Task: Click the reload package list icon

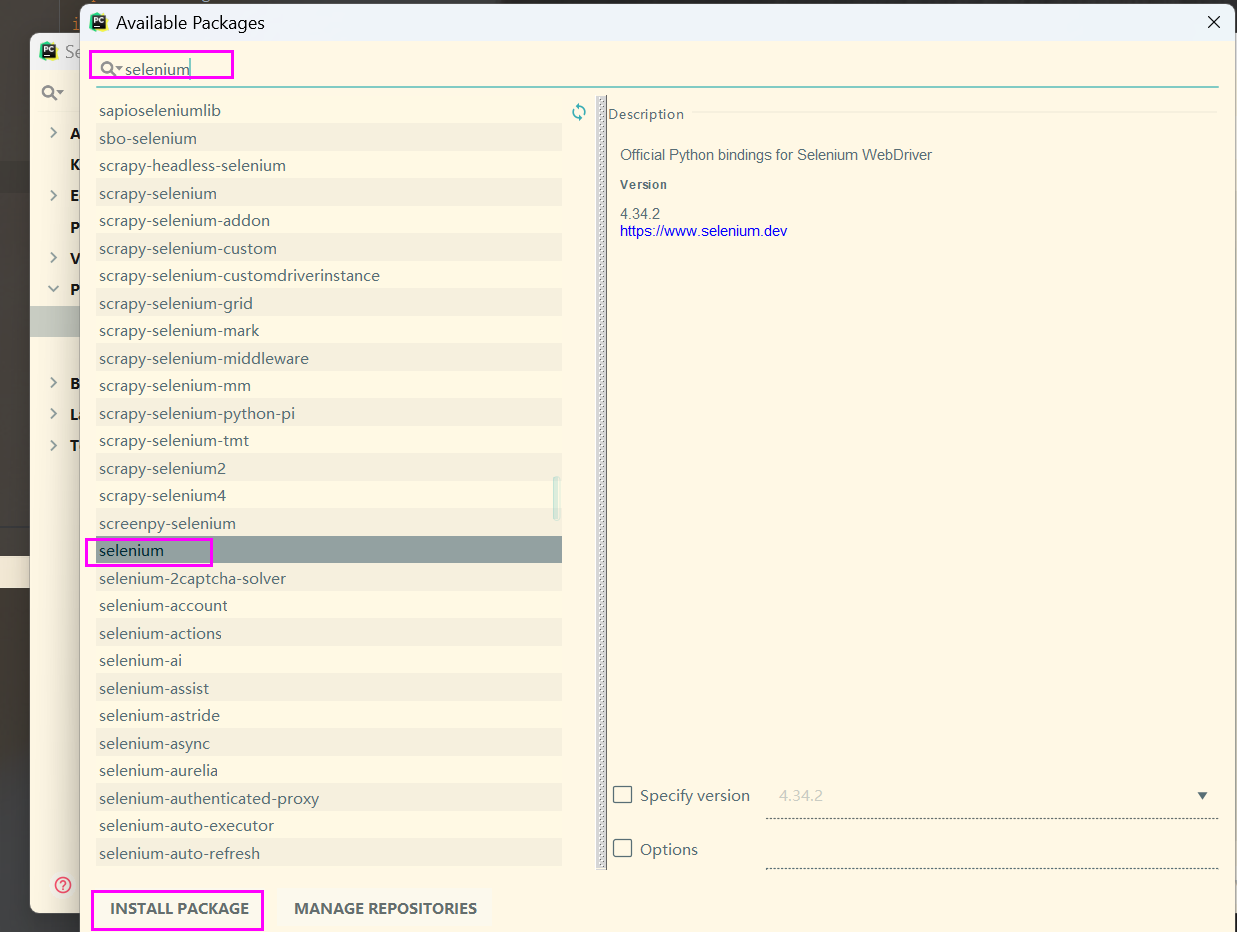Action: [x=578, y=112]
